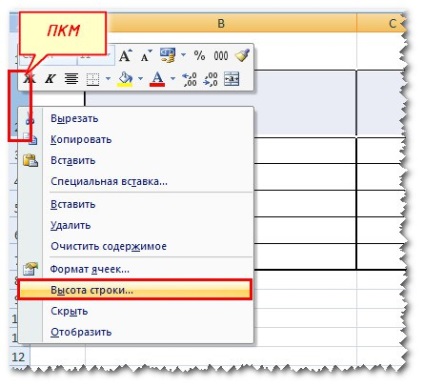Expand the fill color dropdown arrow
Viewport: 424px width, 388px height.
pos(140,79)
